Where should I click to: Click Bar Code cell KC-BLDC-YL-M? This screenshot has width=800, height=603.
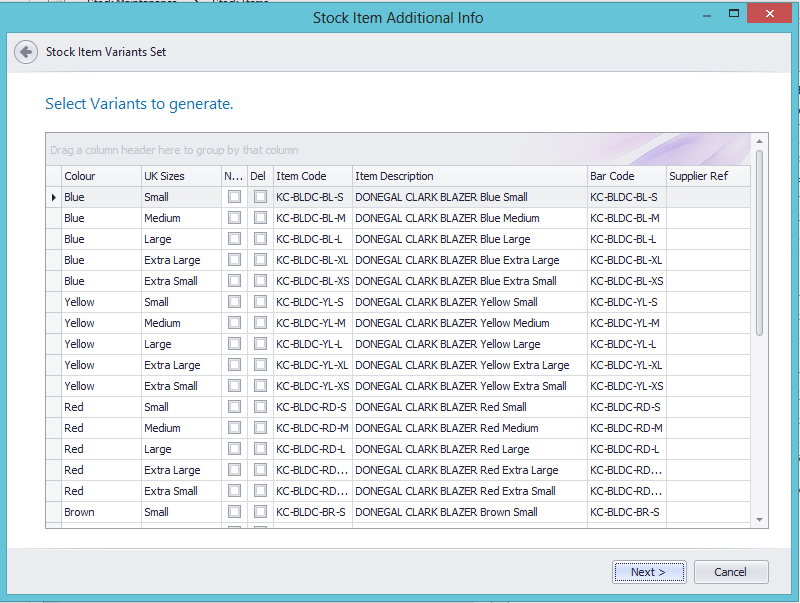pos(627,323)
